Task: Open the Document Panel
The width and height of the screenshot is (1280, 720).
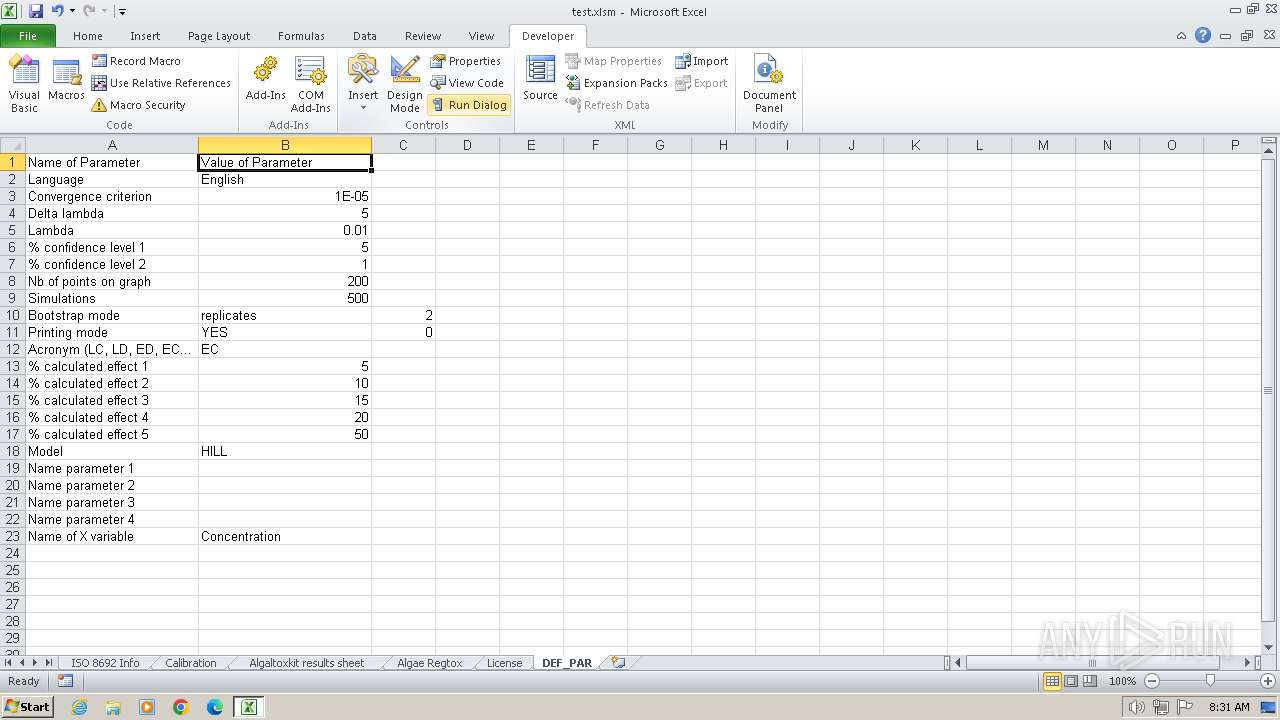Action: point(769,84)
